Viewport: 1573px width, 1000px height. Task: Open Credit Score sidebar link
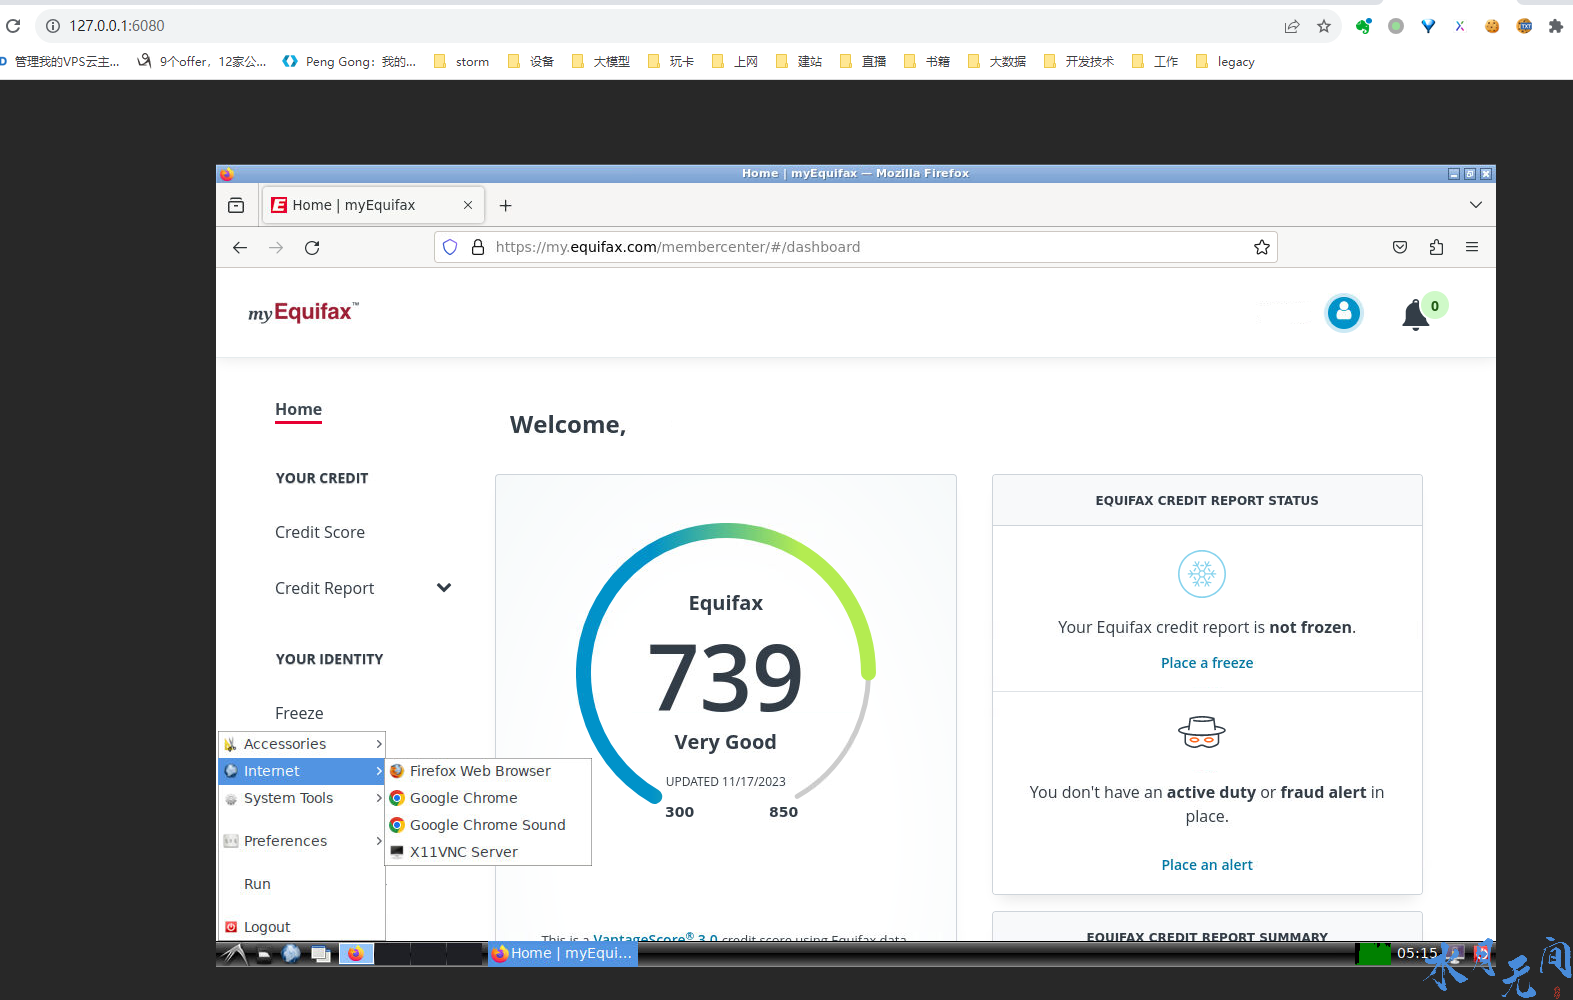[320, 532]
